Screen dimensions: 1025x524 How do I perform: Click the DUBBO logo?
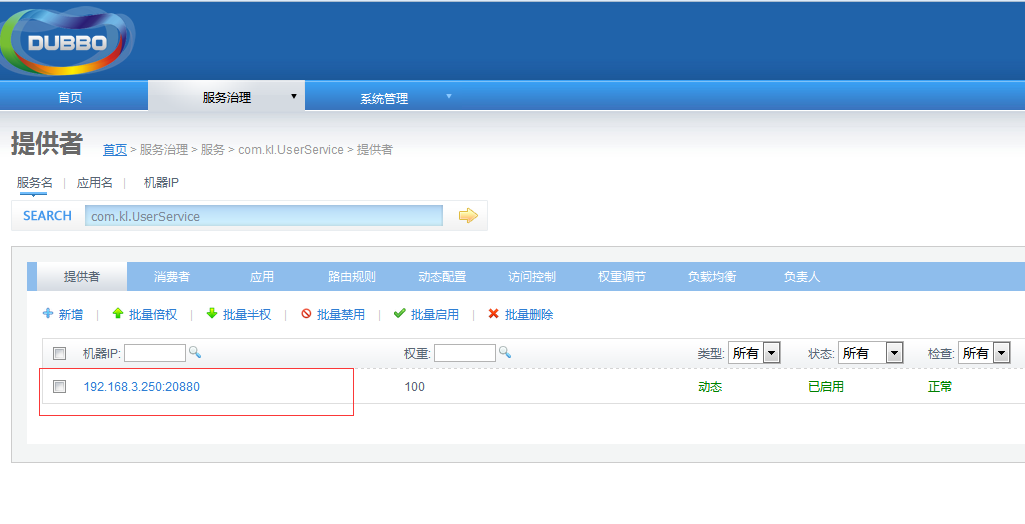pos(67,42)
